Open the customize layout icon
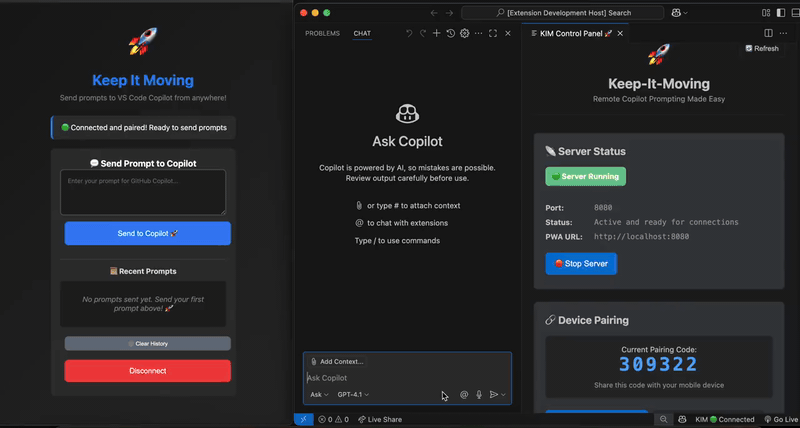This screenshot has width=800, height=428. pyautogui.click(x=766, y=13)
